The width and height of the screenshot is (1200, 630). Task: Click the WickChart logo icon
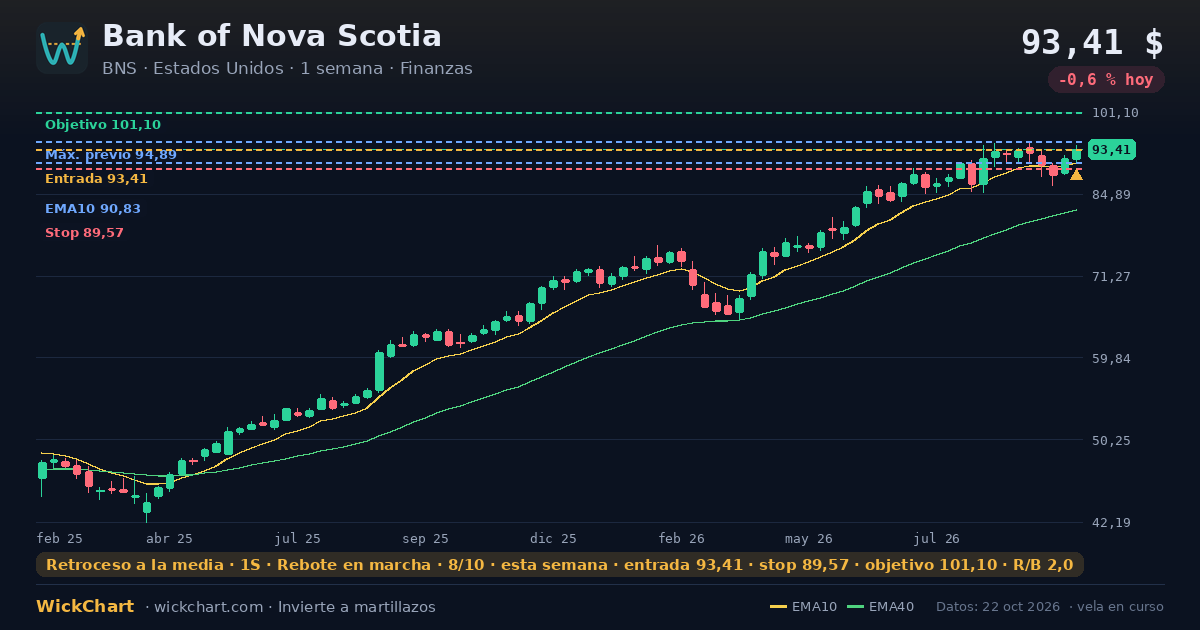click(62, 48)
